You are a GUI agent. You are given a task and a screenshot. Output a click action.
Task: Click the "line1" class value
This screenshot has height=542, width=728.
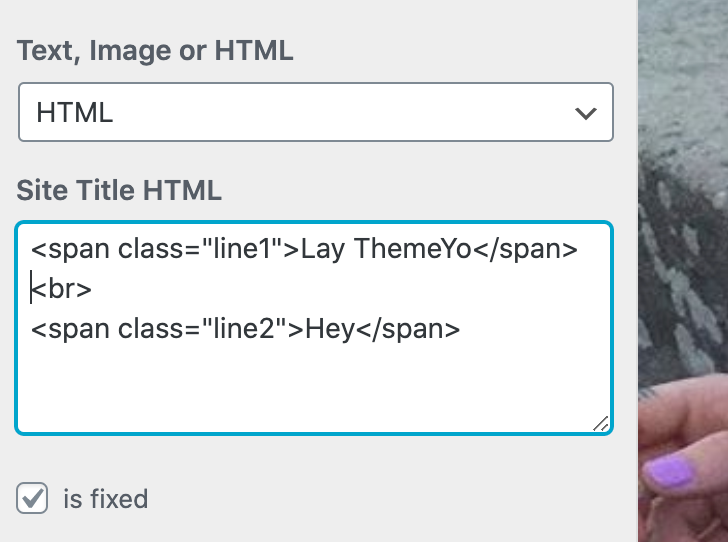243,249
